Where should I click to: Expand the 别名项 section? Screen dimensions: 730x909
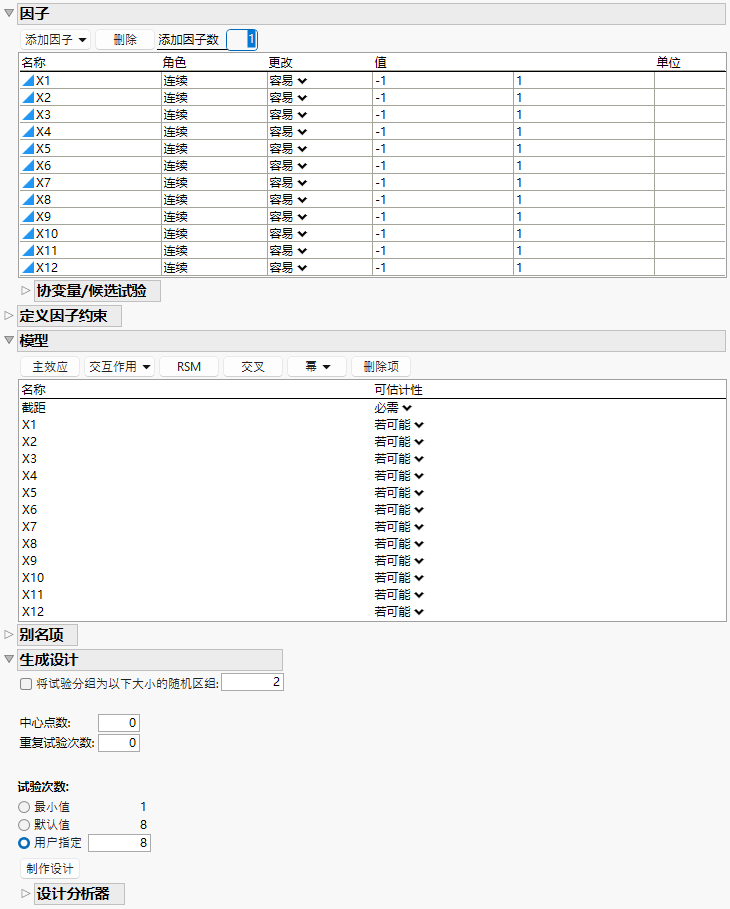pos(9,634)
